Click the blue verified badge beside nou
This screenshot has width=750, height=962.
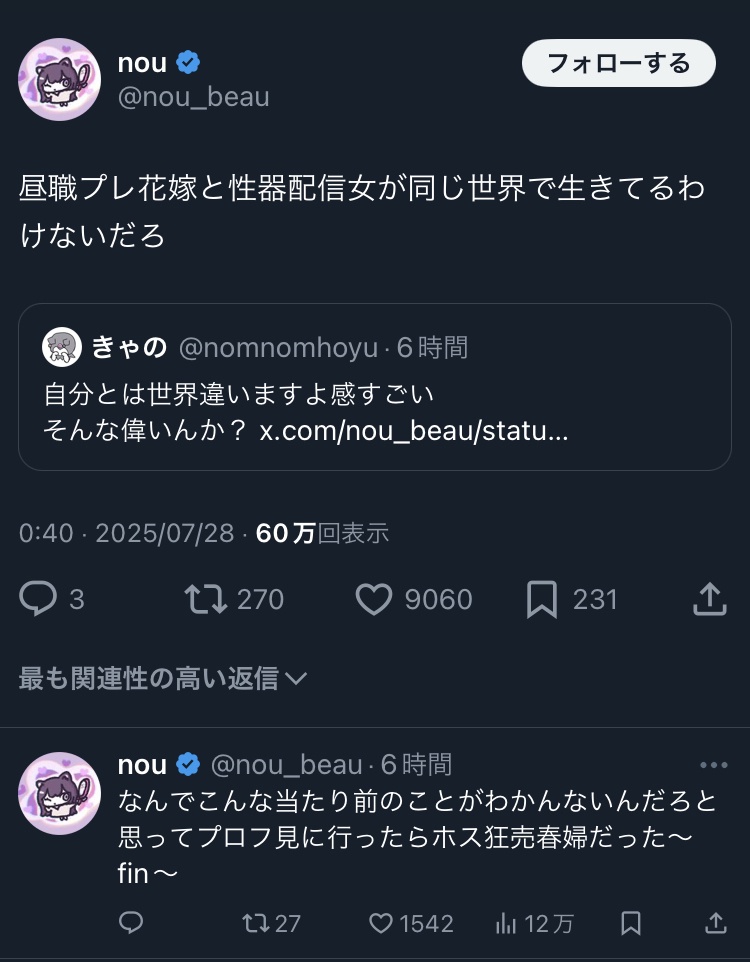tap(188, 63)
